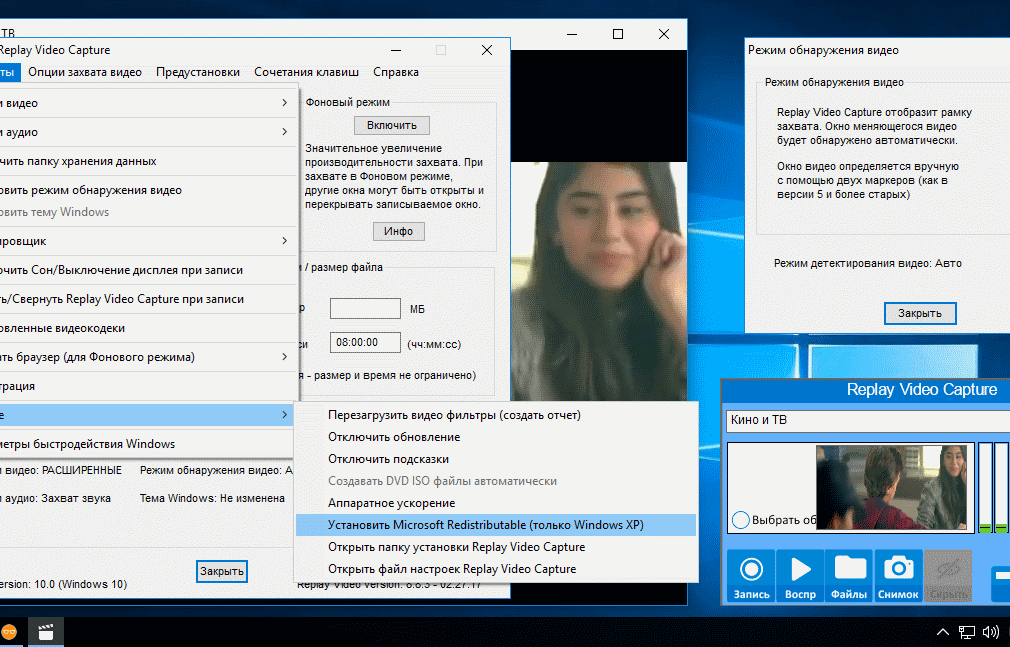Select 'ть/Свернуть Replay Video Capture при записи' entry
The height and width of the screenshot is (647, 1010).
point(148,299)
